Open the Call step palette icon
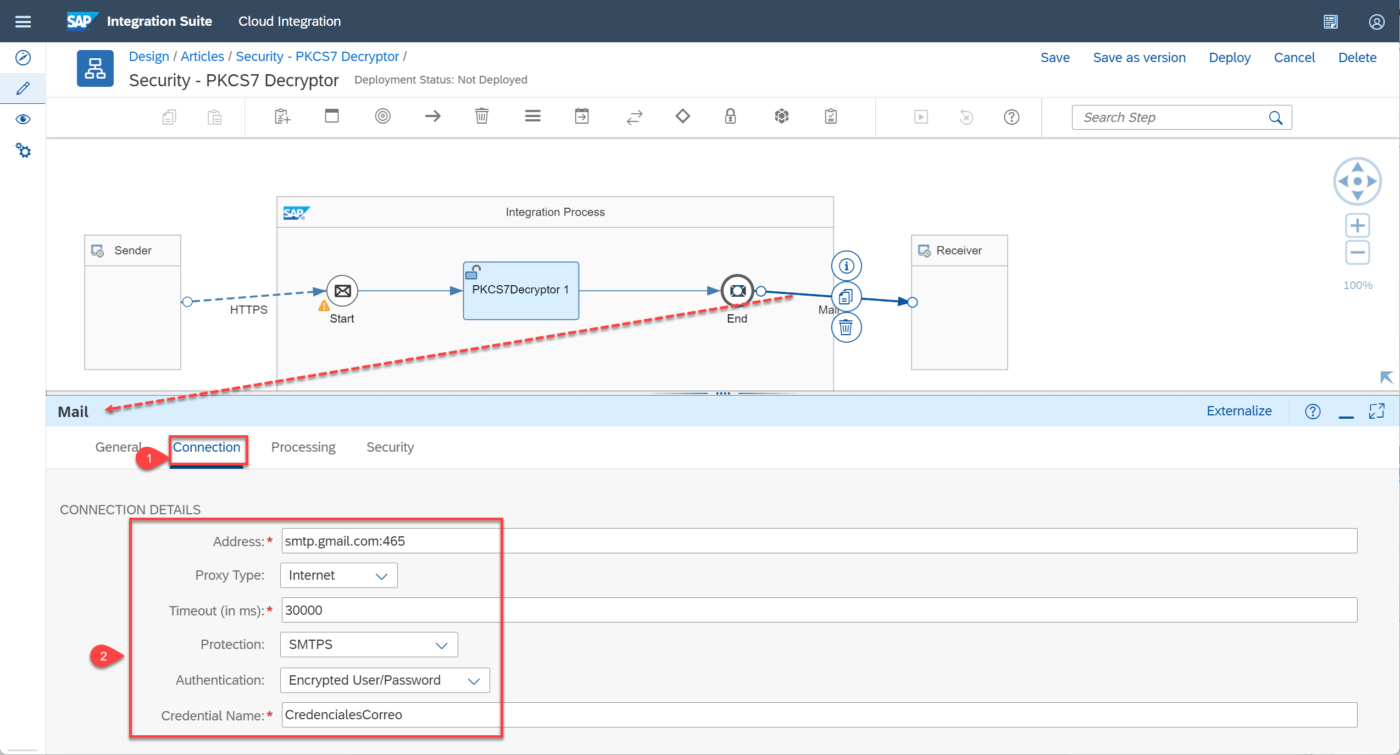1400x755 pixels. coord(582,116)
